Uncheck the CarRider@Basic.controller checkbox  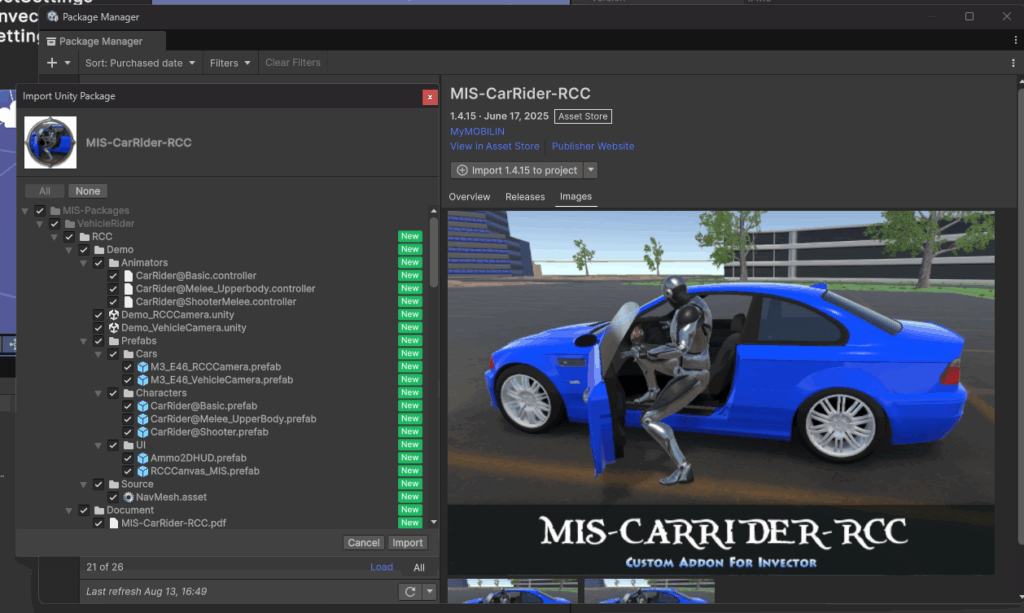[113, 276]
